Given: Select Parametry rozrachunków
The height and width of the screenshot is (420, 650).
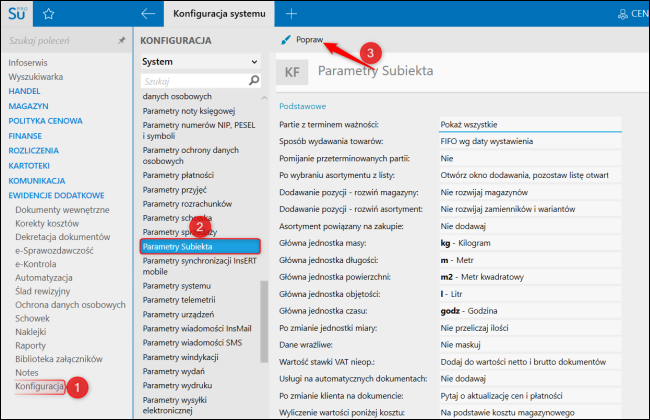Looking at the screenshot, I should [187, 204].
